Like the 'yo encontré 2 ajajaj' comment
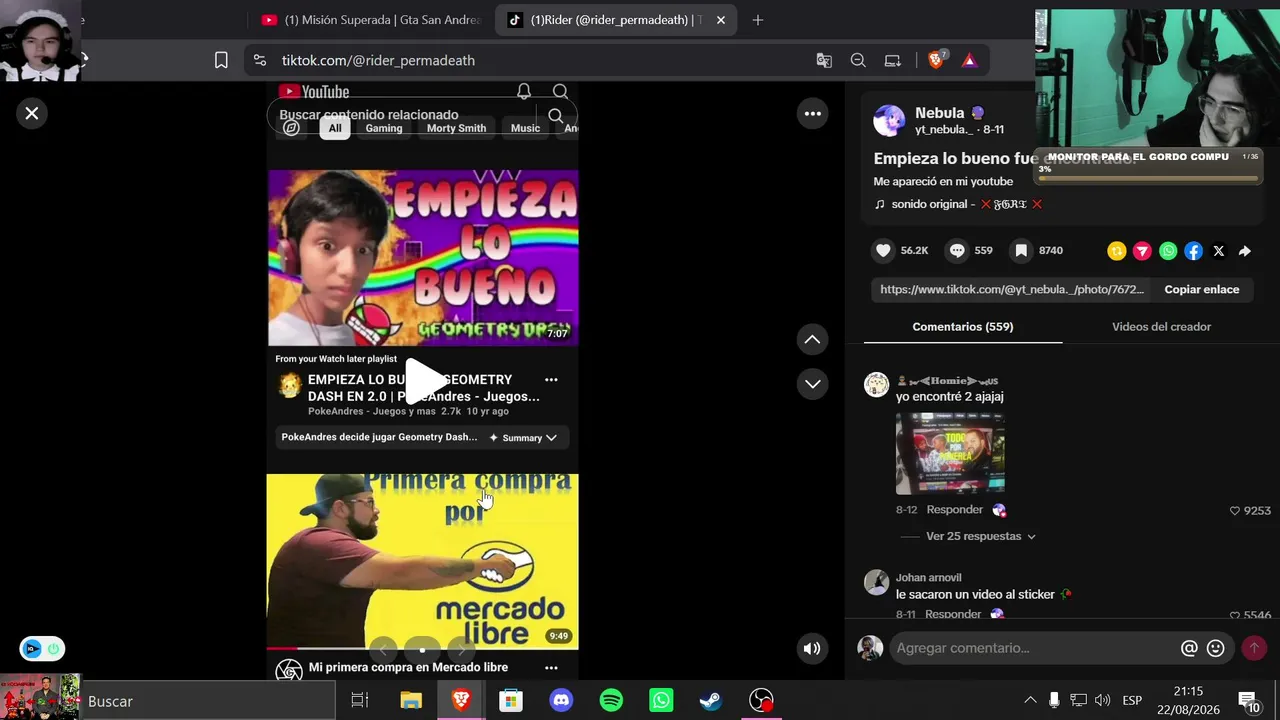 pyautogui.click(x=1235, y=510)
